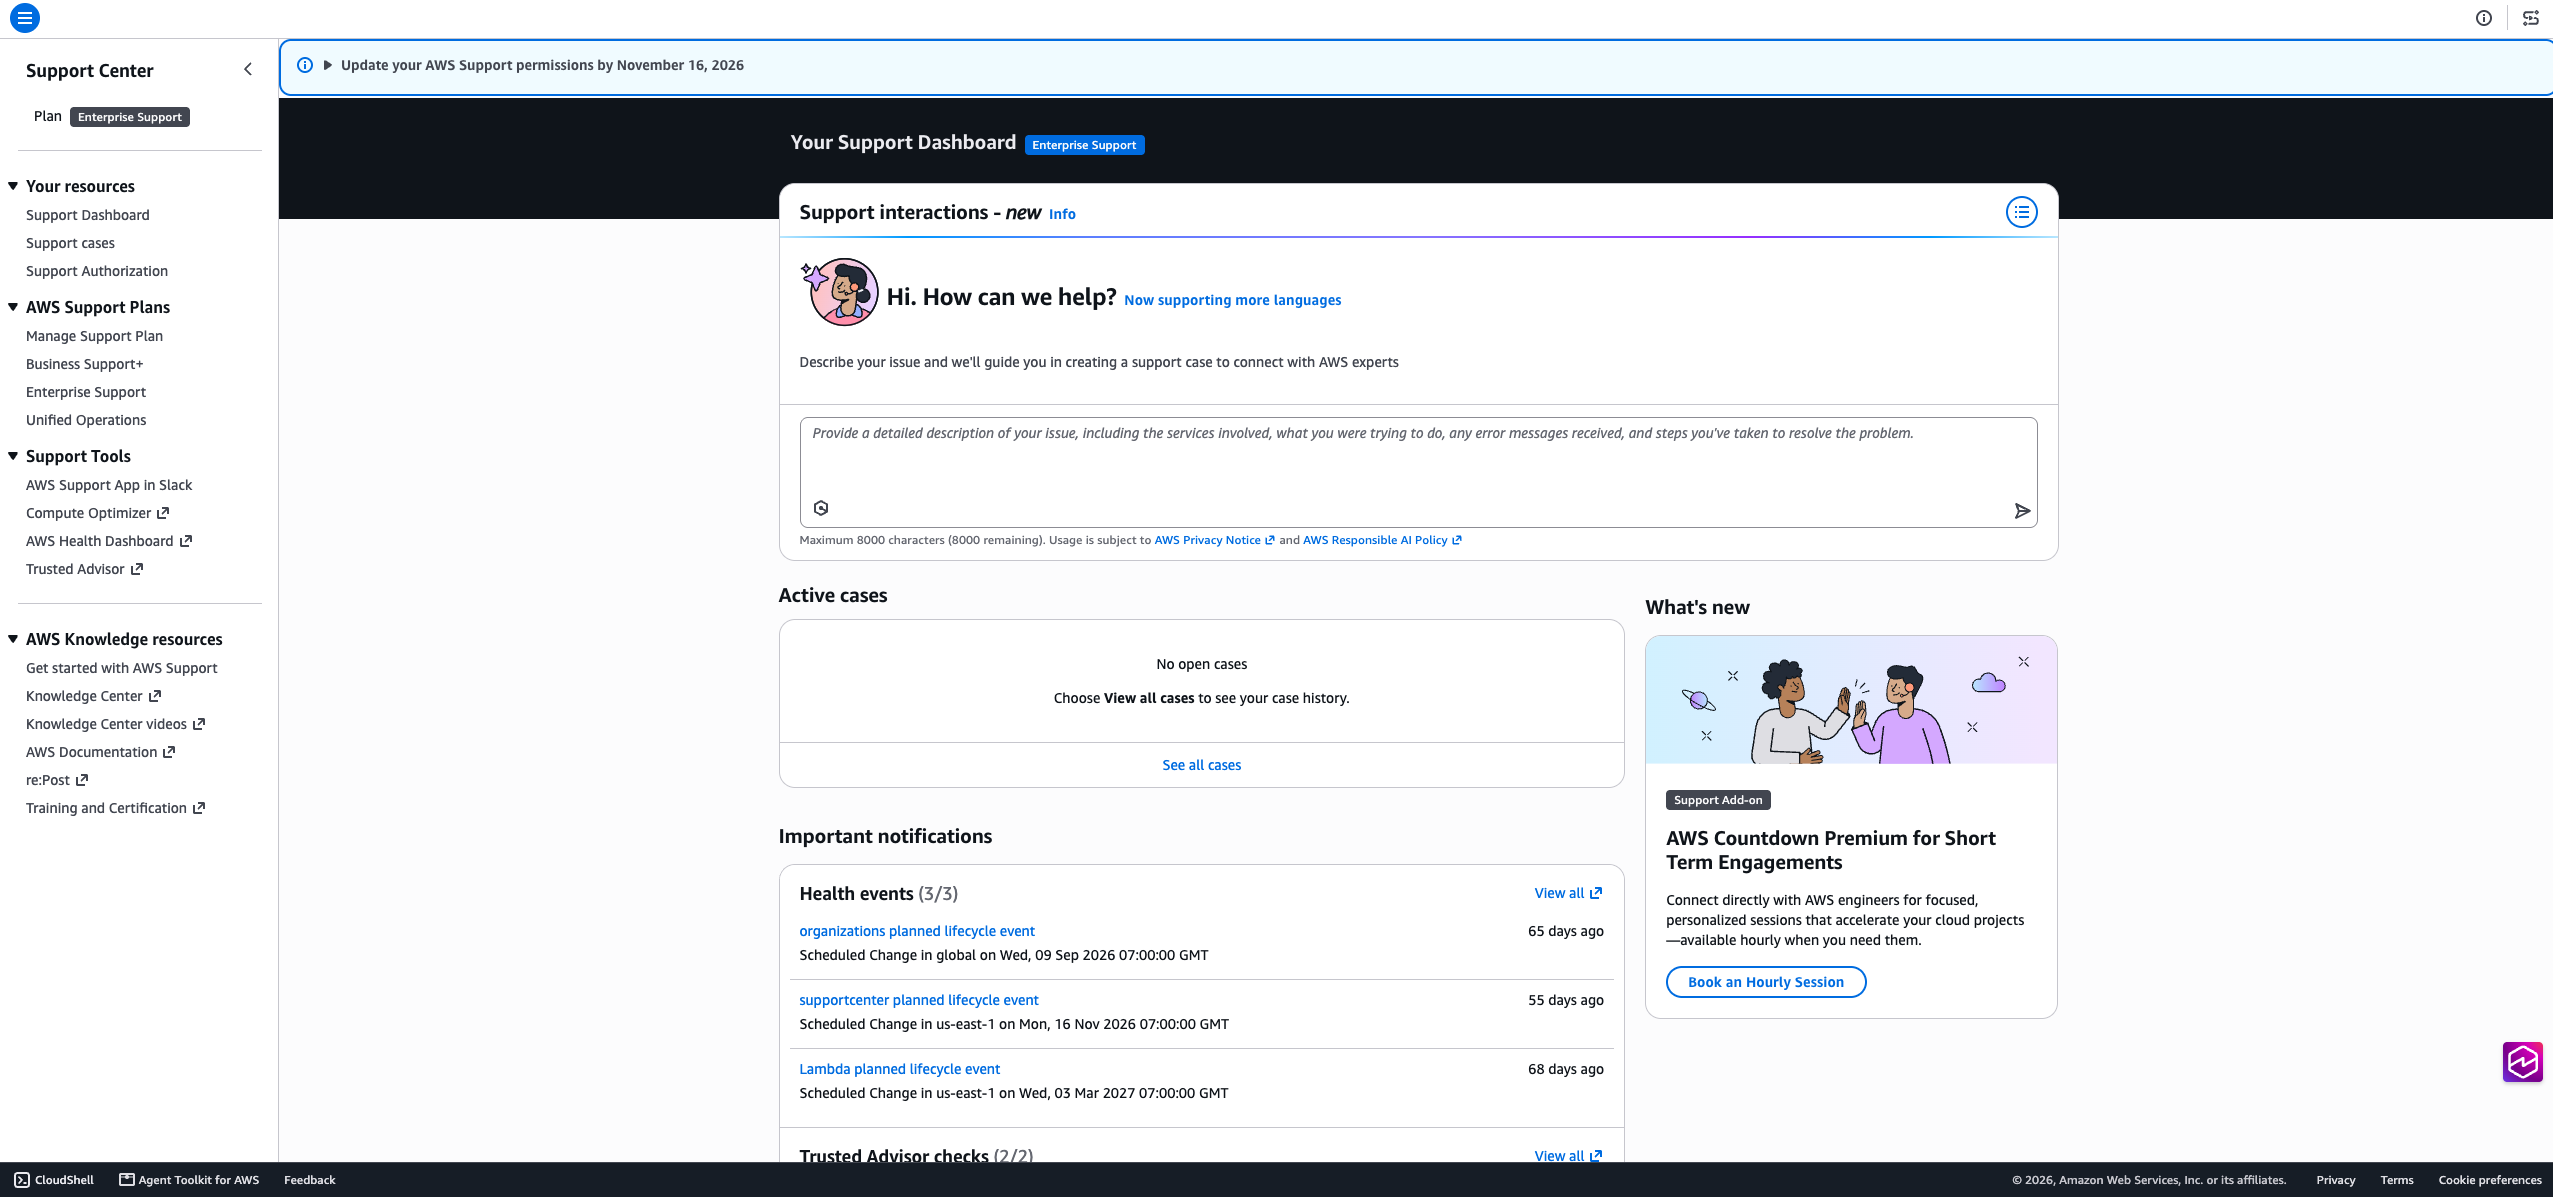Click the What's new illustration banner
Viewport: 2553px width, 1197px height.
coord(1851,700)
